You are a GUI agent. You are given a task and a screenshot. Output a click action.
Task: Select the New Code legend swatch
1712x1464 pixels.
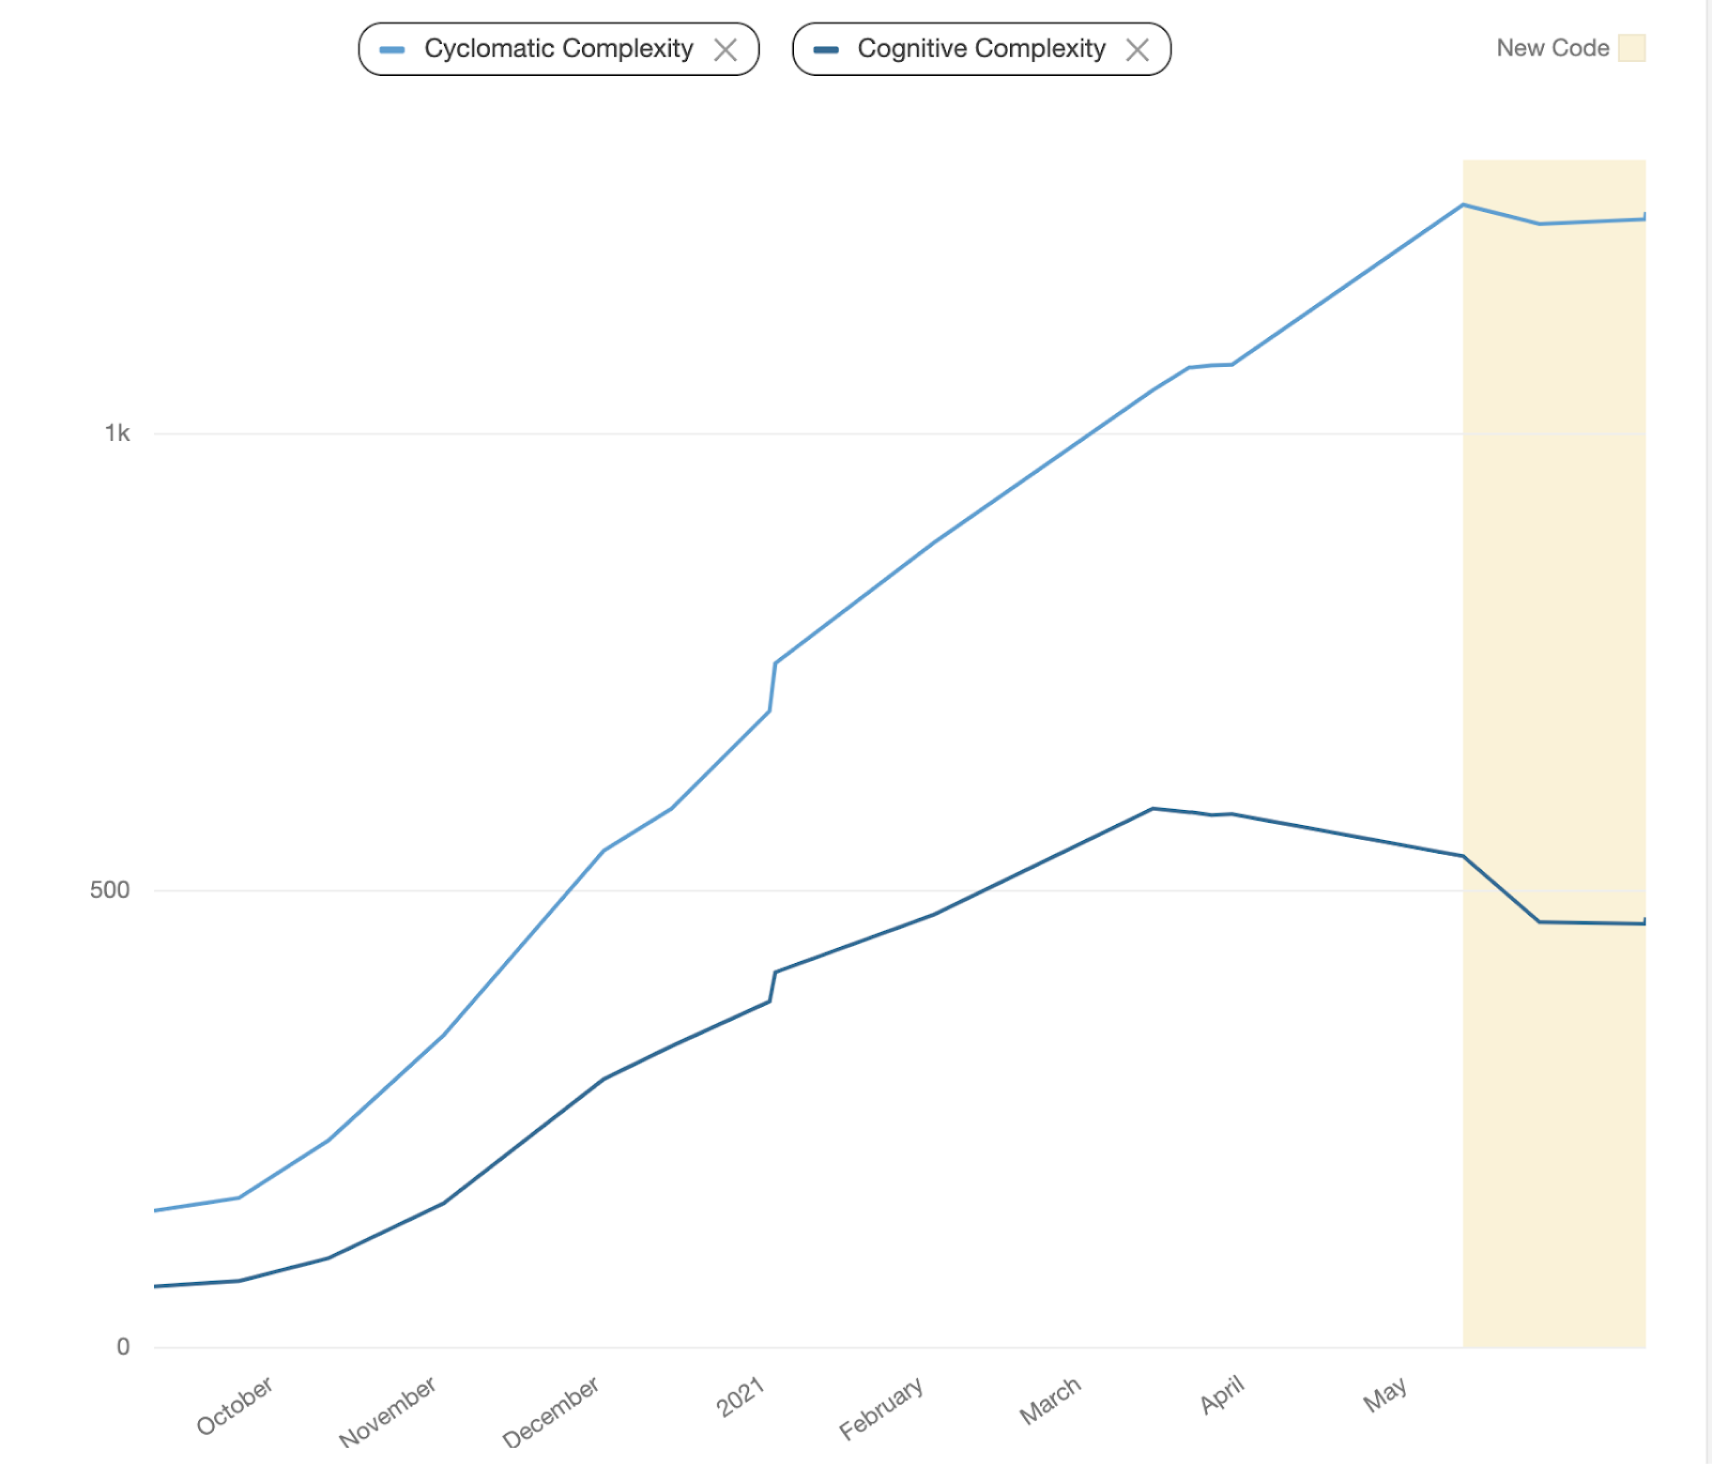click(x=1630, y=47)
